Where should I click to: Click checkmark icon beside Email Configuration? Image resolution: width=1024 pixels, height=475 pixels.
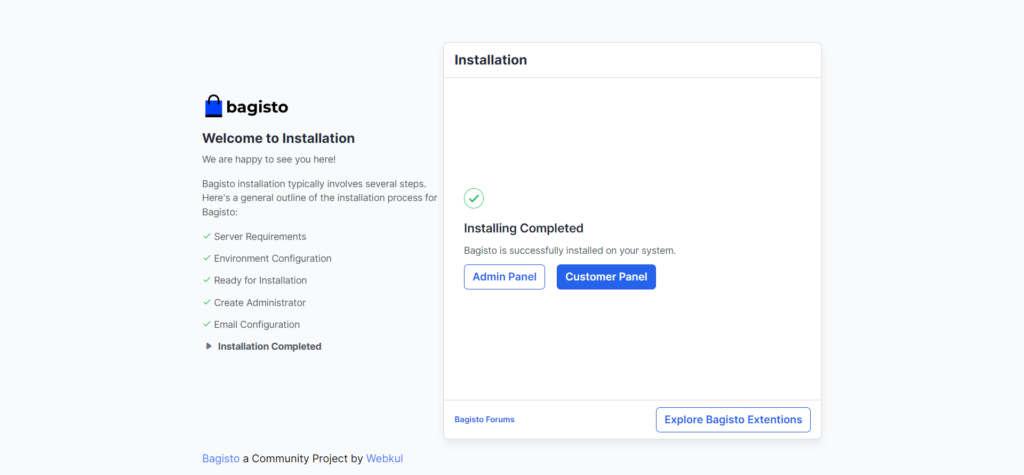[207, 324]
